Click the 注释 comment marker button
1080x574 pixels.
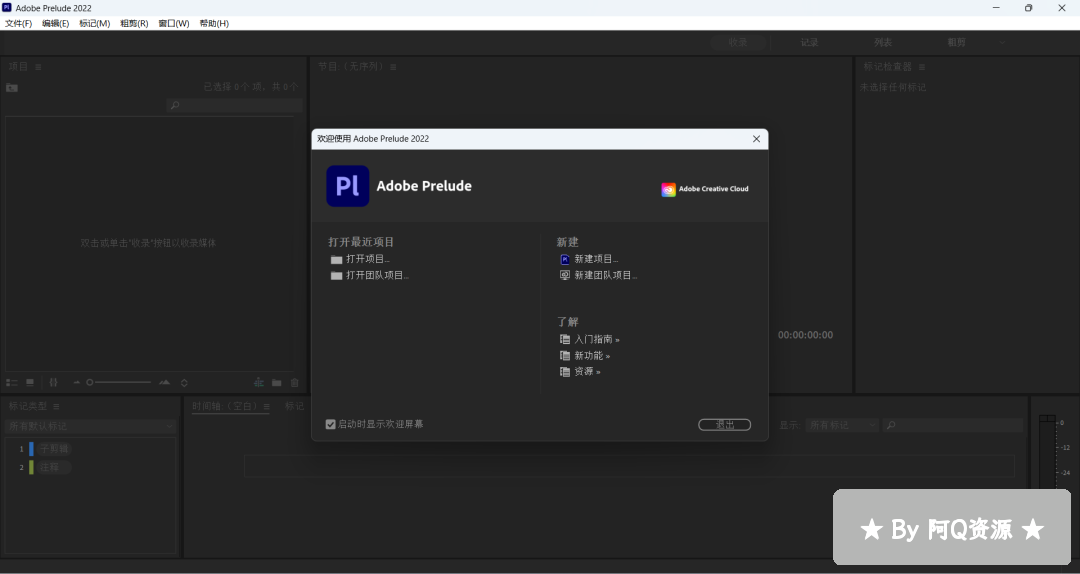coord(54,467)
